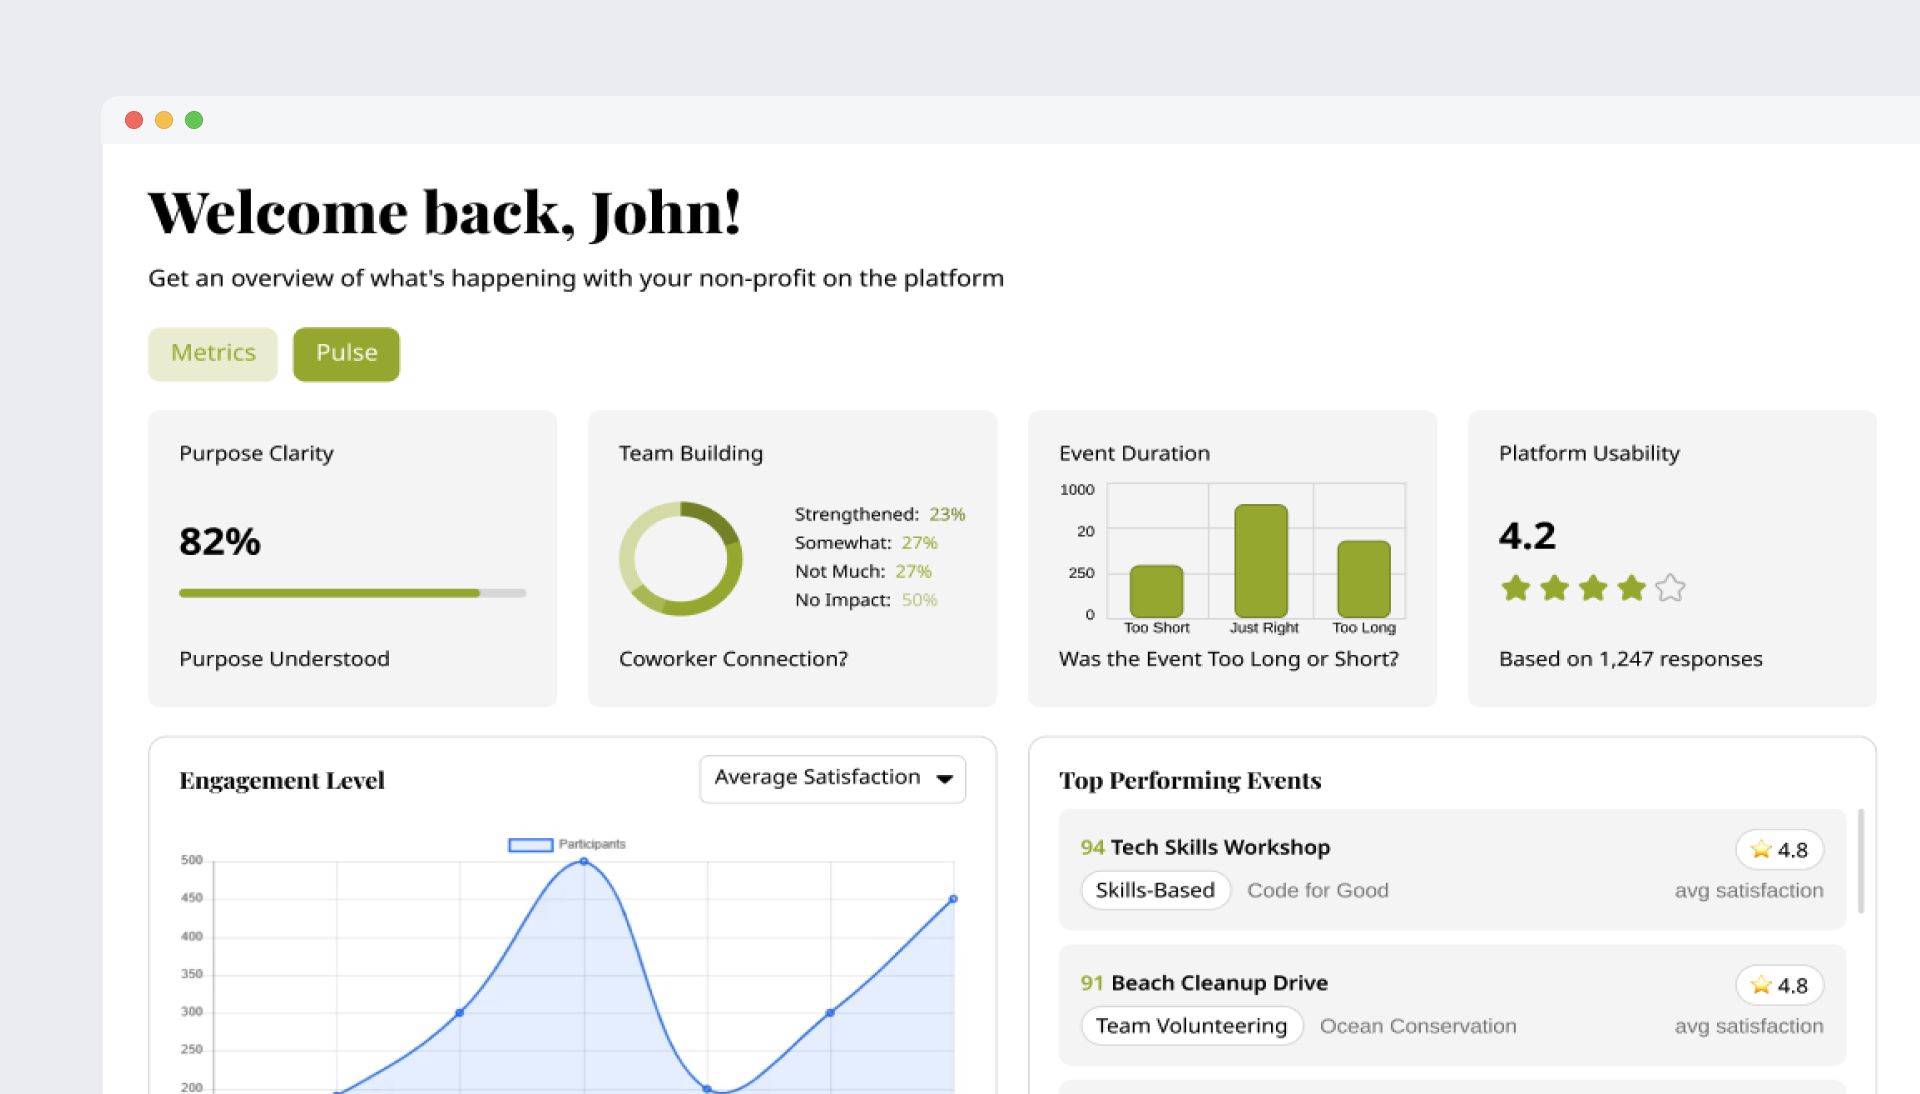
Task: Click the Too Short bar in chart
Action: pos(1156,591)
